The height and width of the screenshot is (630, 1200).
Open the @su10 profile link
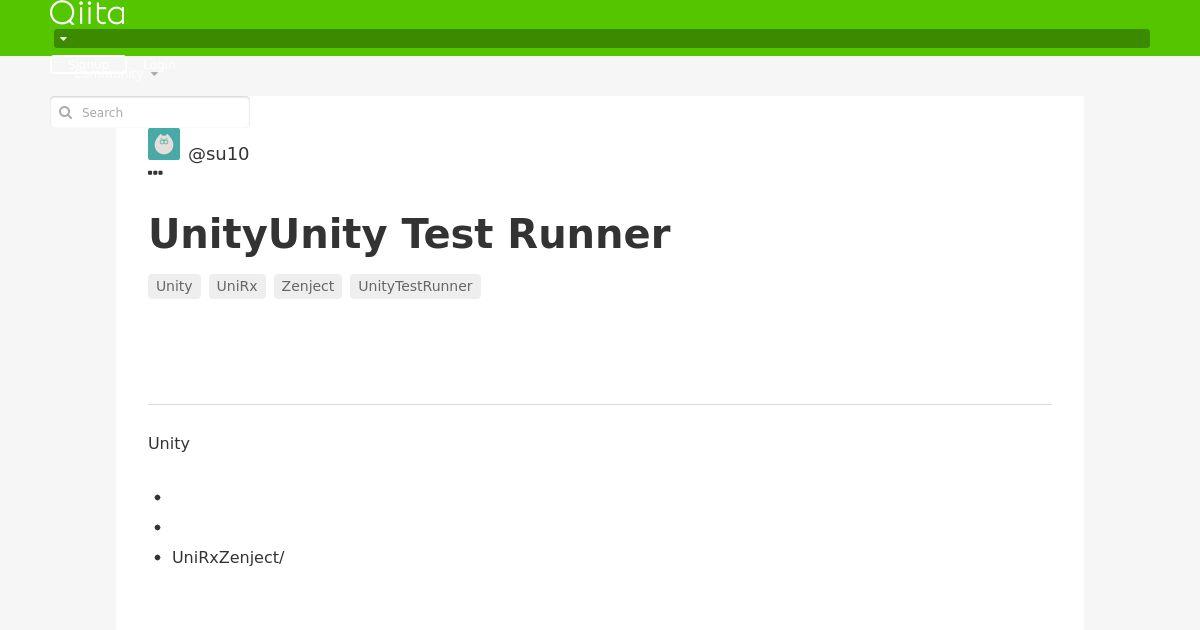(x=218, y=154)
